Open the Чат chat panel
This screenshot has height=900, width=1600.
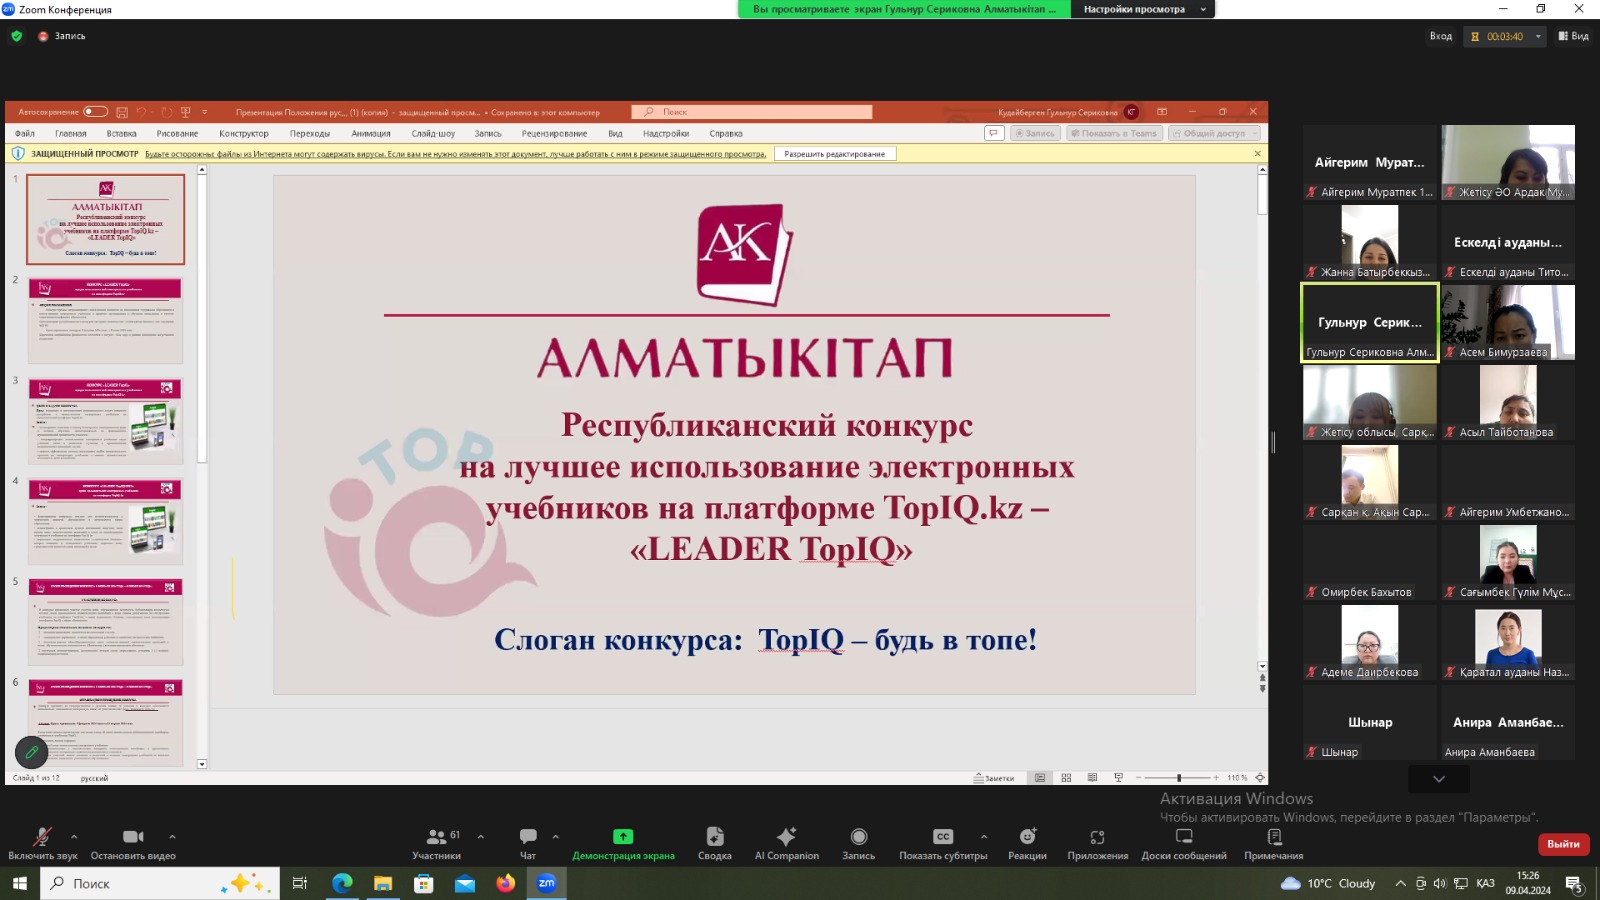[x=528, y=843]
